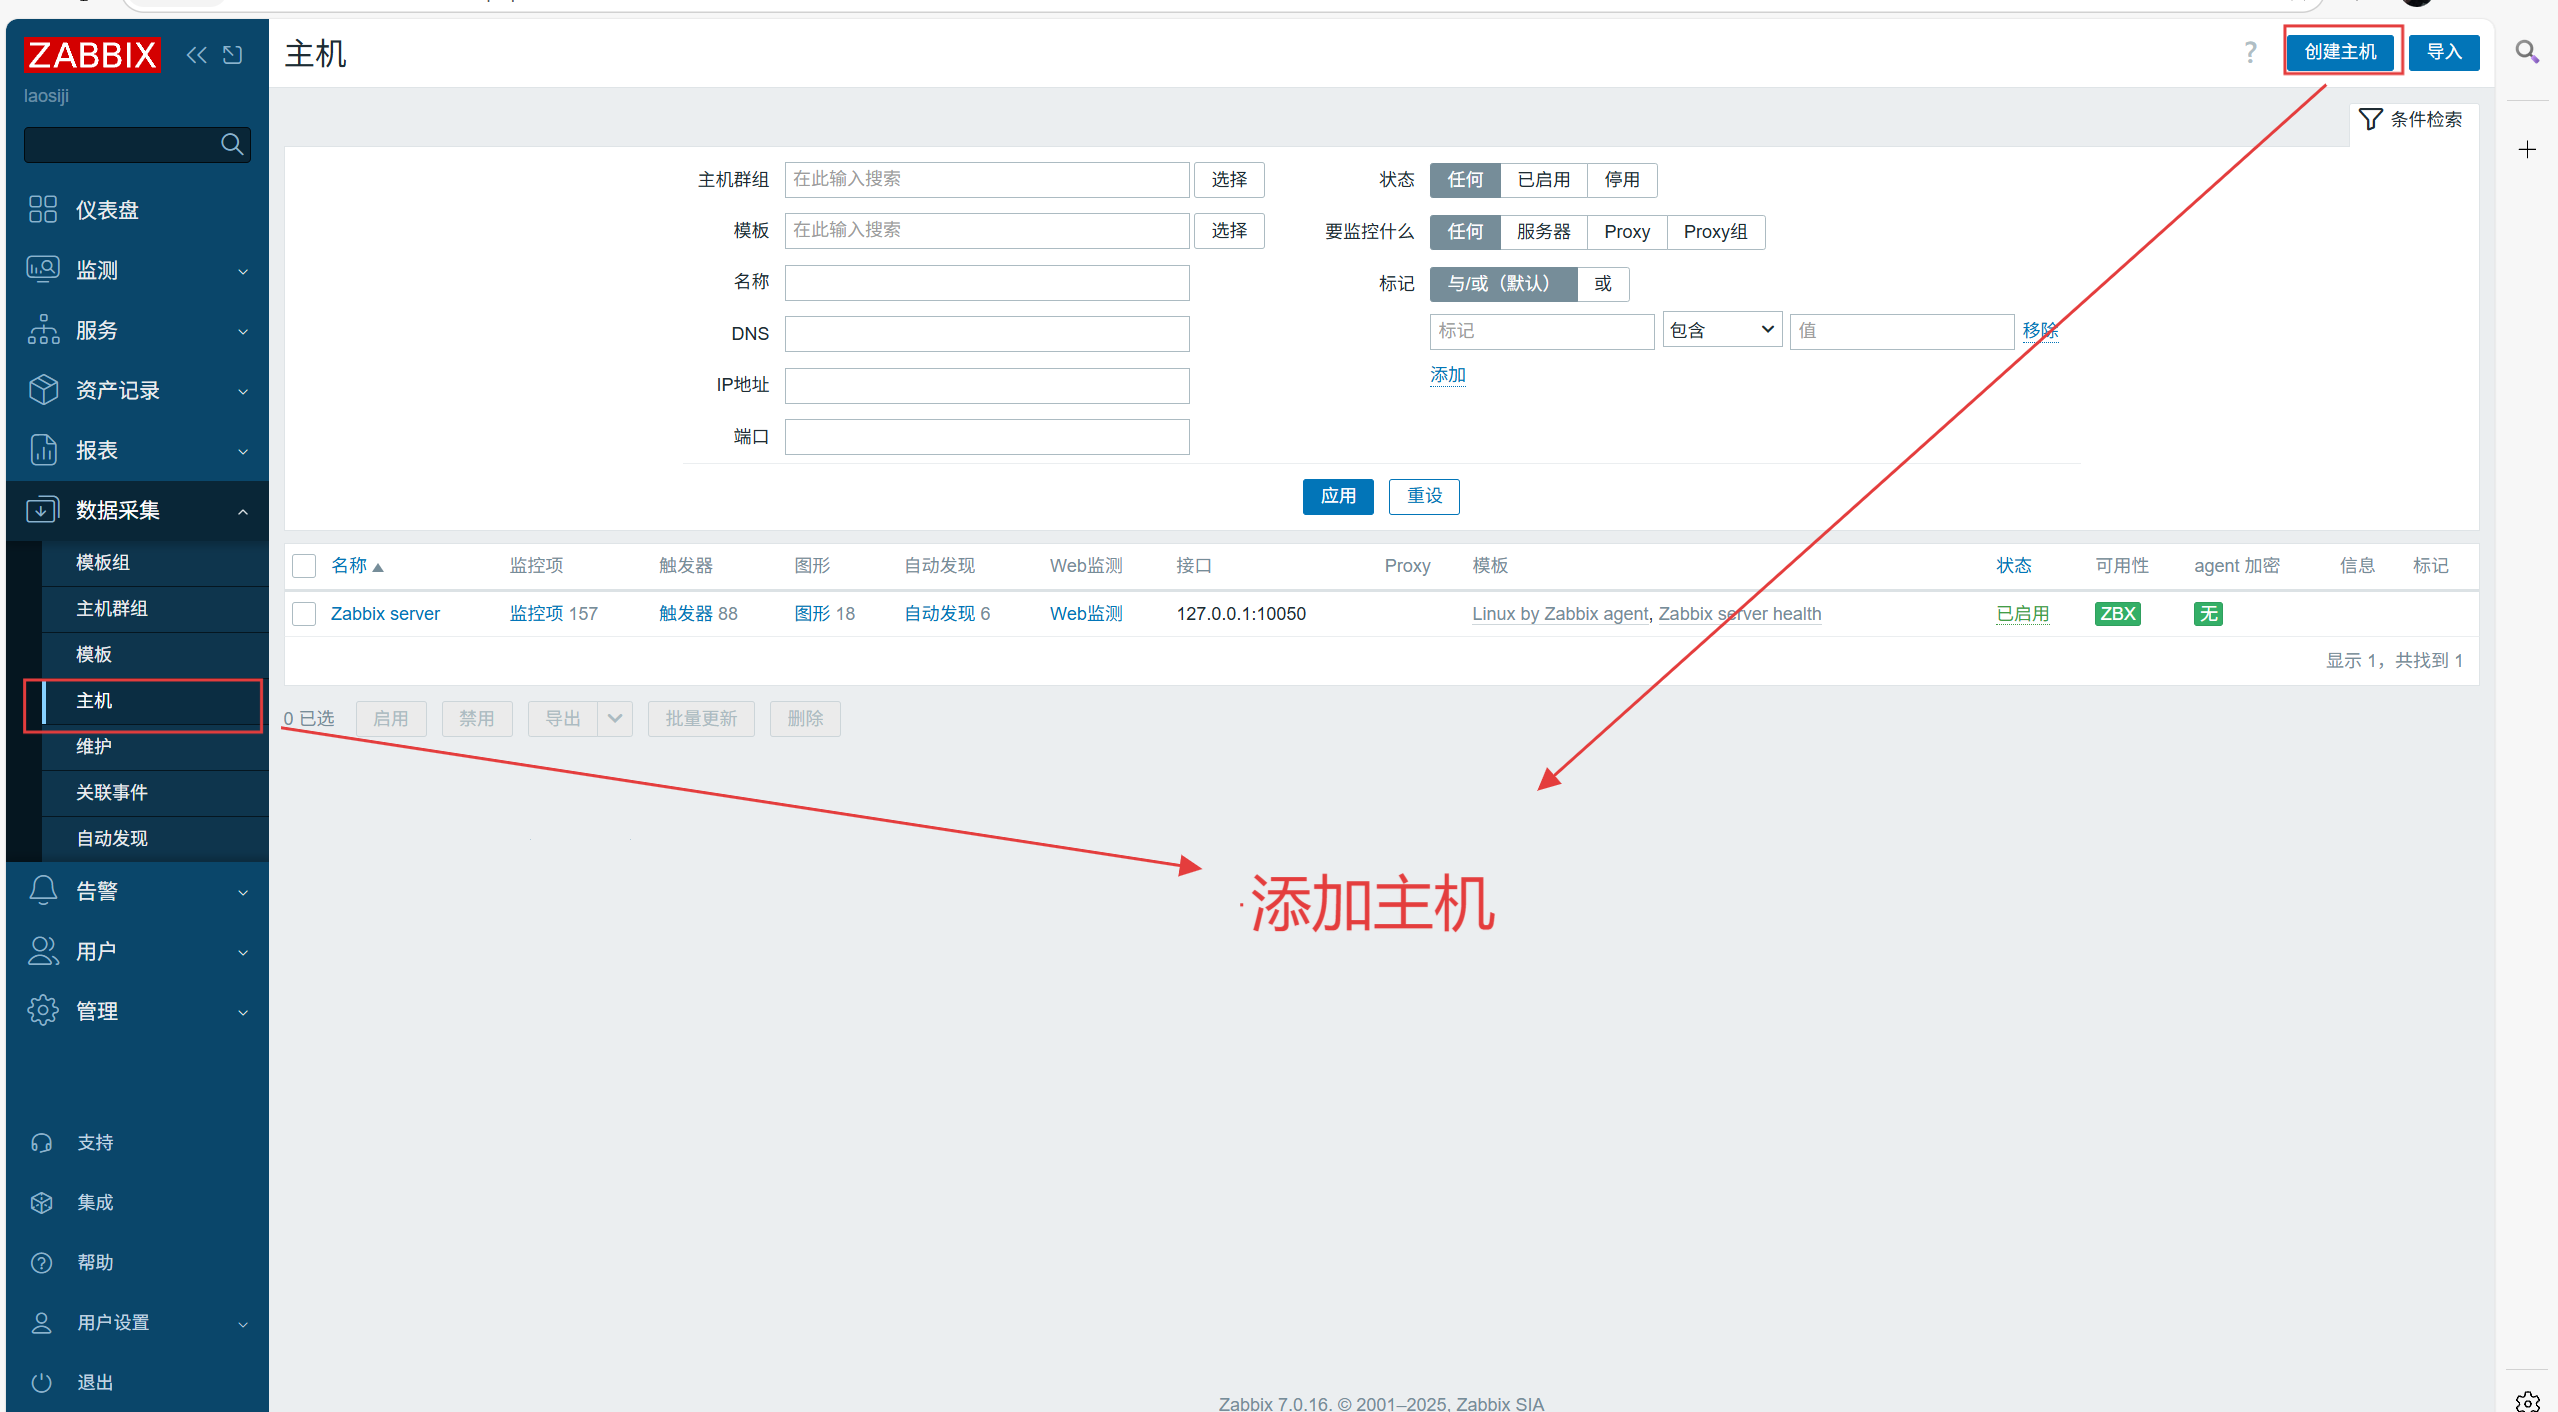Screen dimensions: 2558x1412
Task: Hide sidebar using the kiosk-style icon
Action: pyautogui.click(x=233, y=55)
